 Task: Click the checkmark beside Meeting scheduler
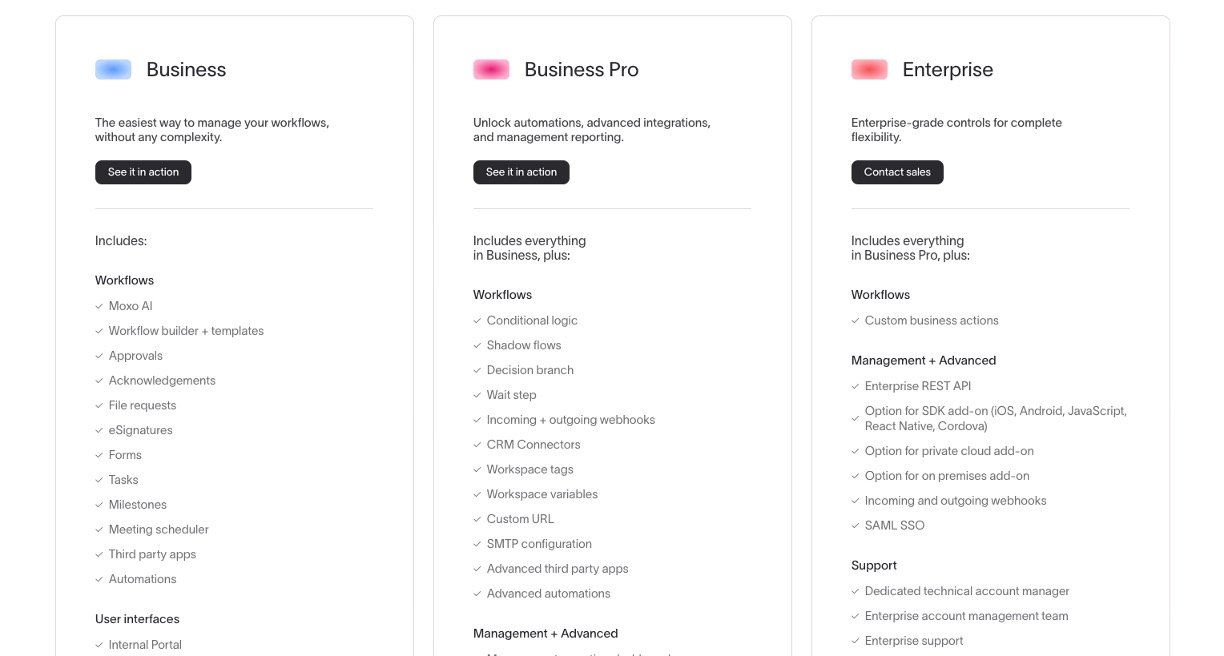coord(99,530)
